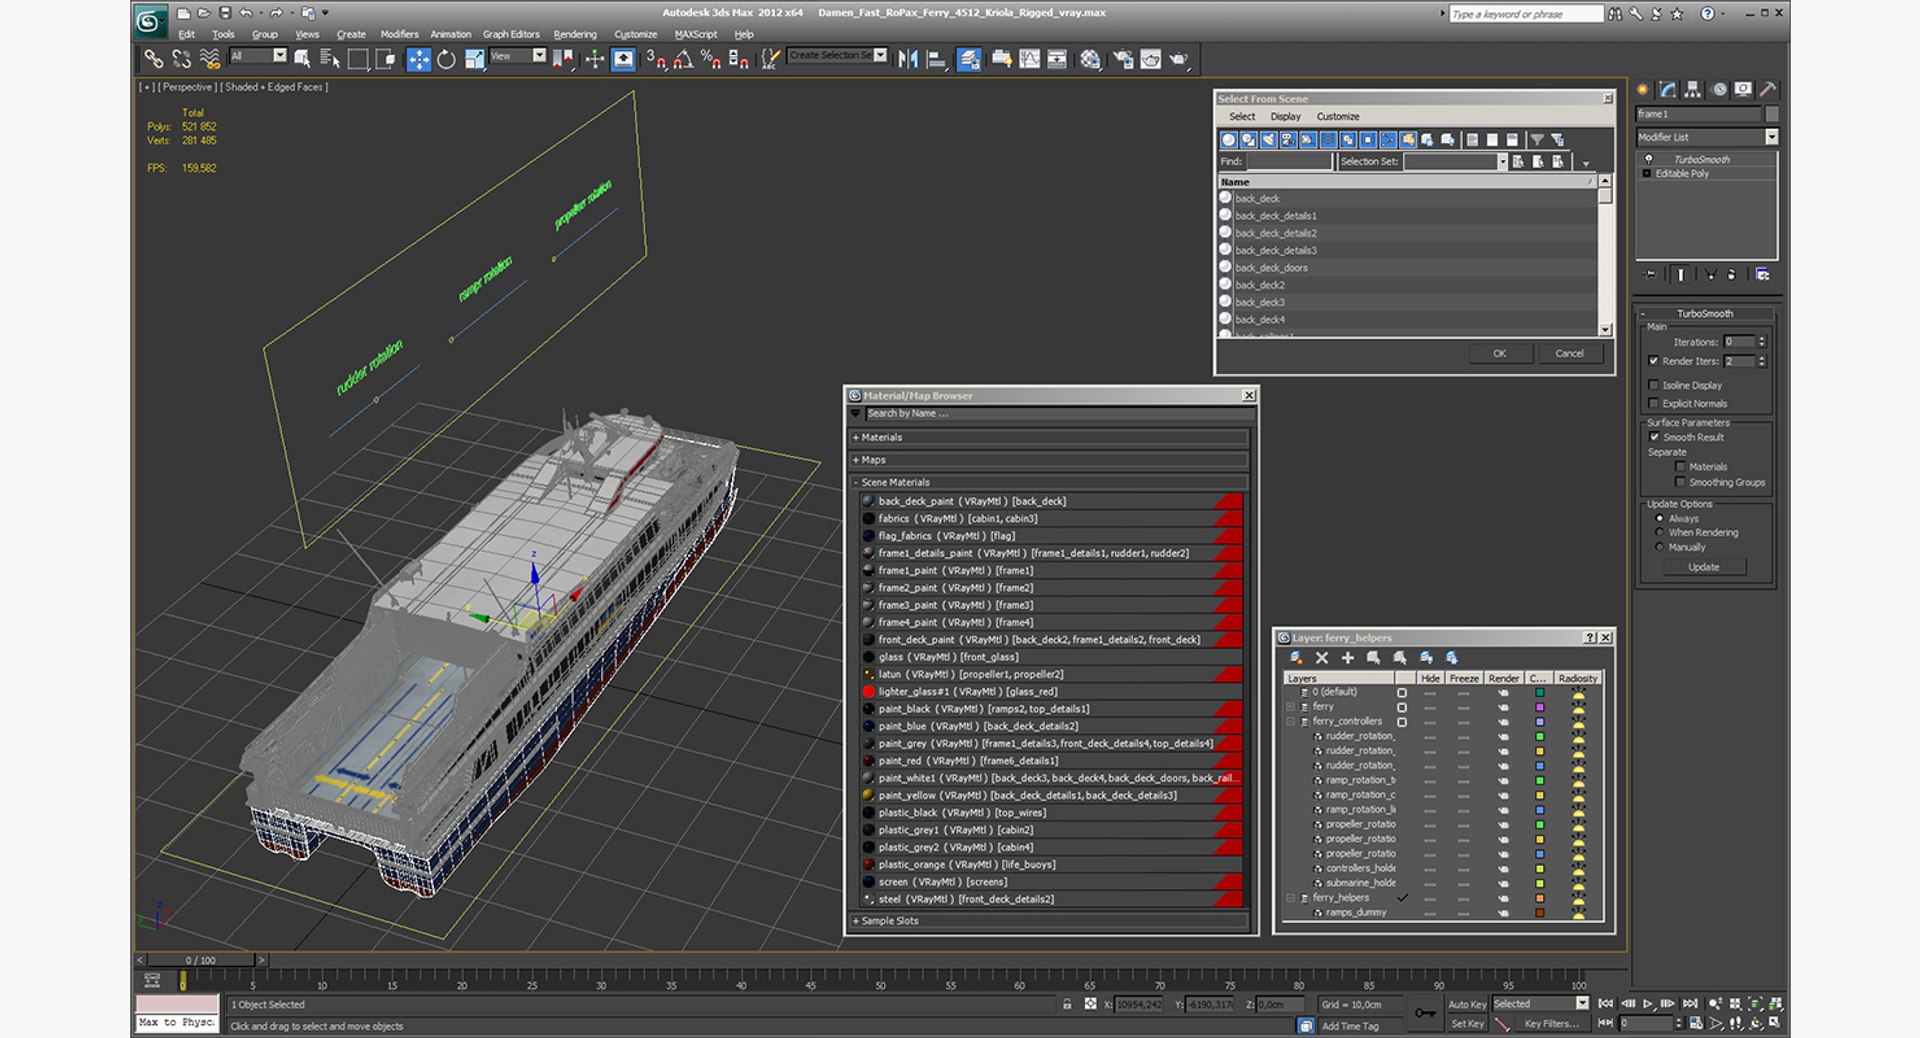Image resolution: width=1920 pixels, height=1038 pixels.
Task: Select the Rotate tool in main toolbar
Action: (x=446, y=60)
